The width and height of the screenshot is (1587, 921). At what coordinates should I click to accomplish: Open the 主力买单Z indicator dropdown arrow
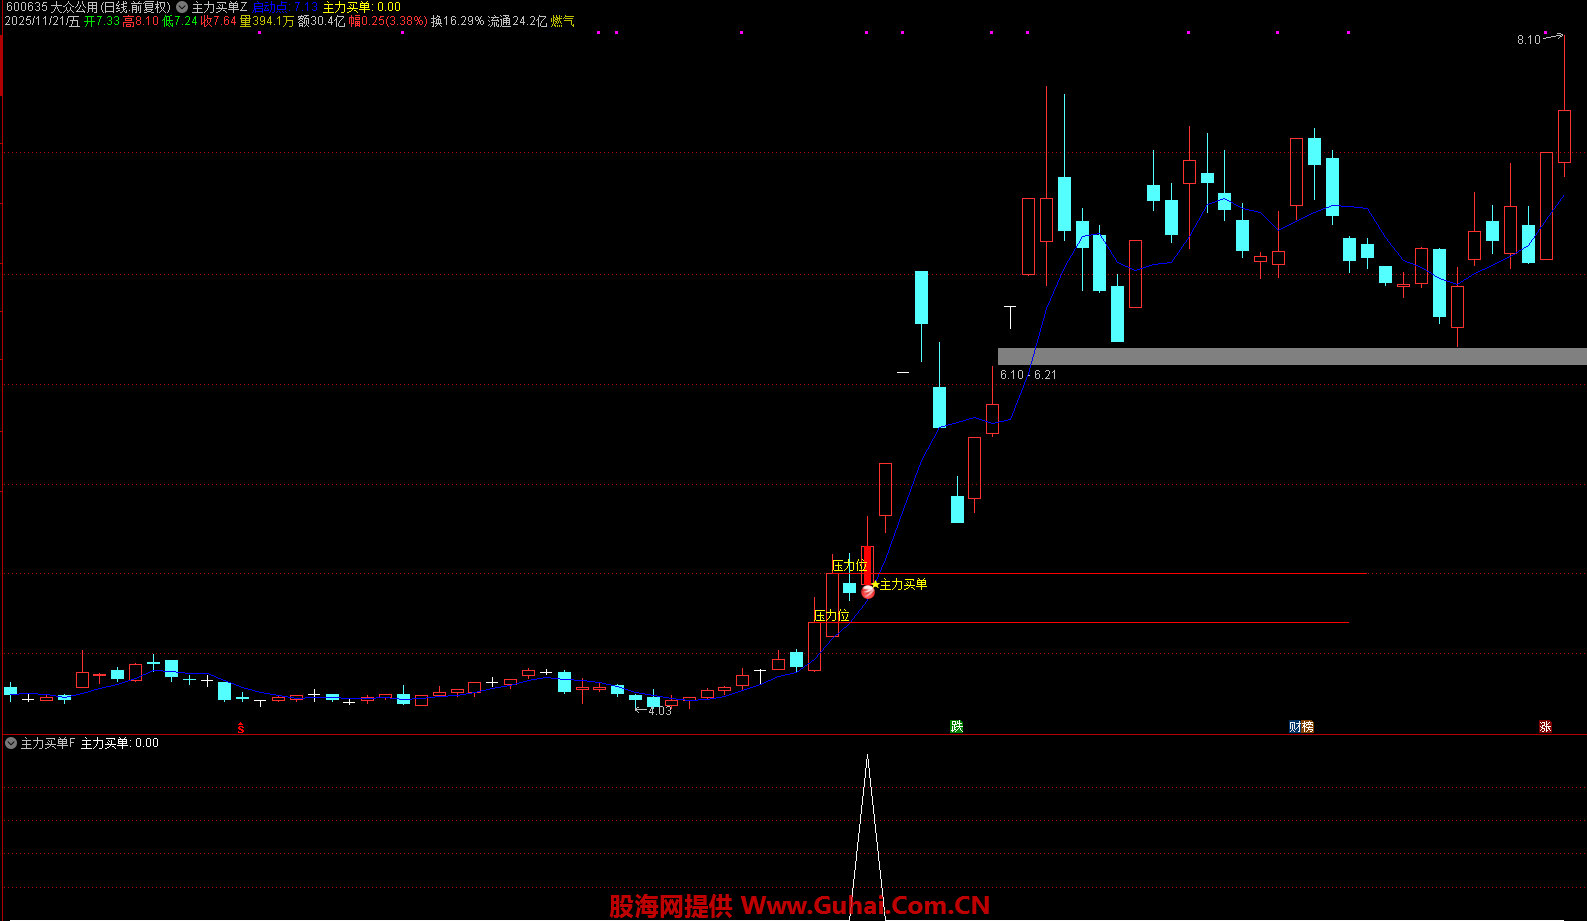tap(182, 7)
